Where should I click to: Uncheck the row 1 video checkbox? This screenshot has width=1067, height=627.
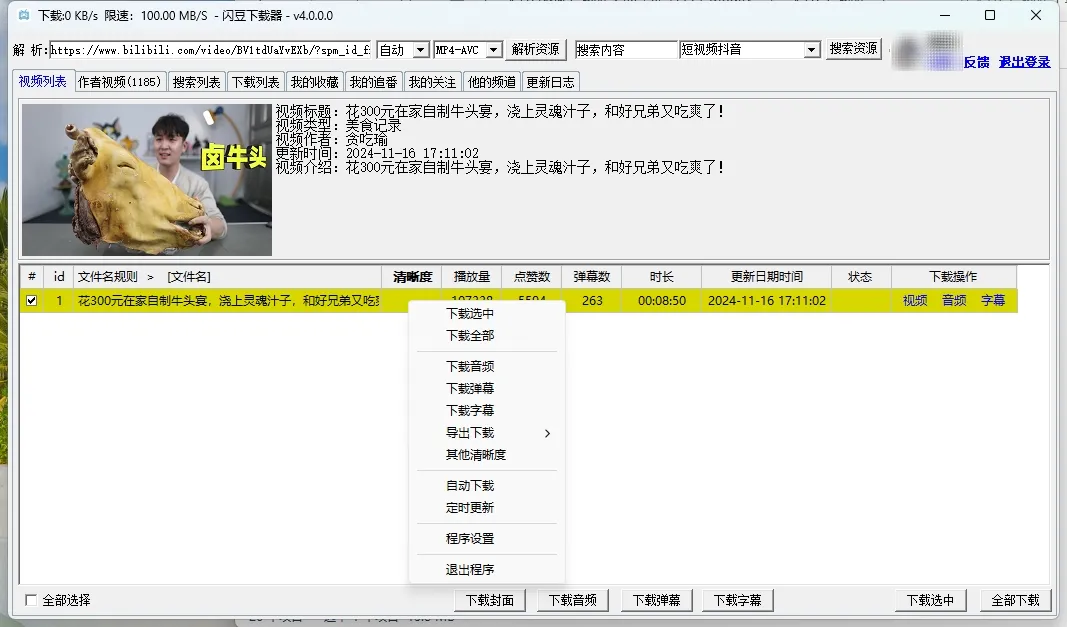32,300
